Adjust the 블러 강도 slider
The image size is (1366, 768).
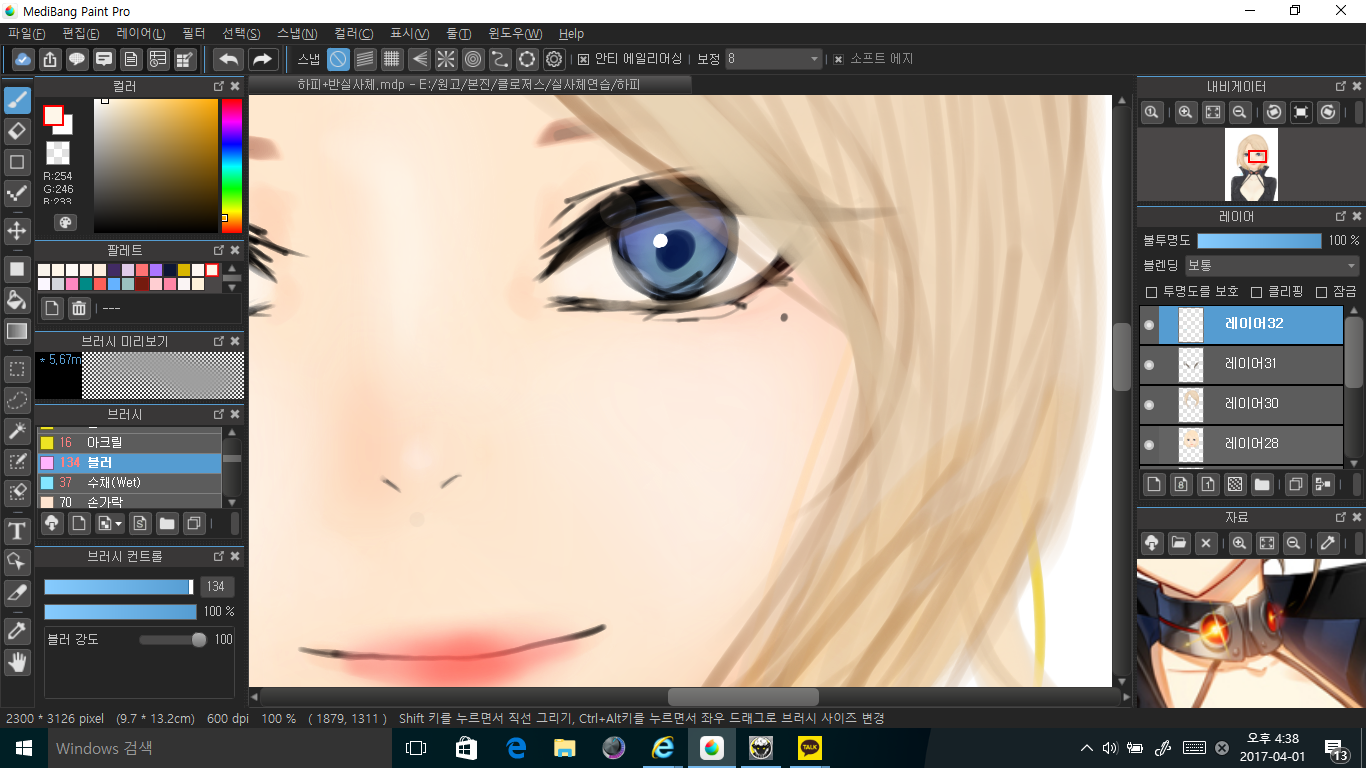coord(173,639)
